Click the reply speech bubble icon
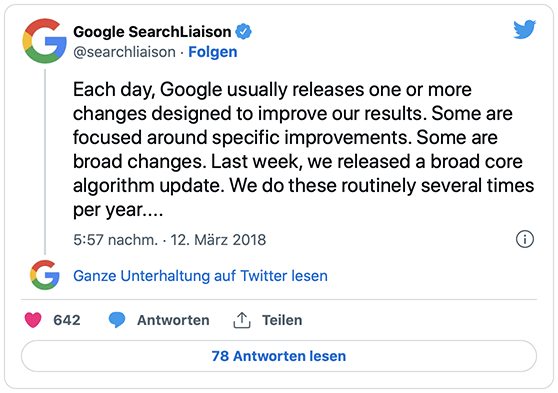This screenshot has width=558, height=393. (117, 320)
